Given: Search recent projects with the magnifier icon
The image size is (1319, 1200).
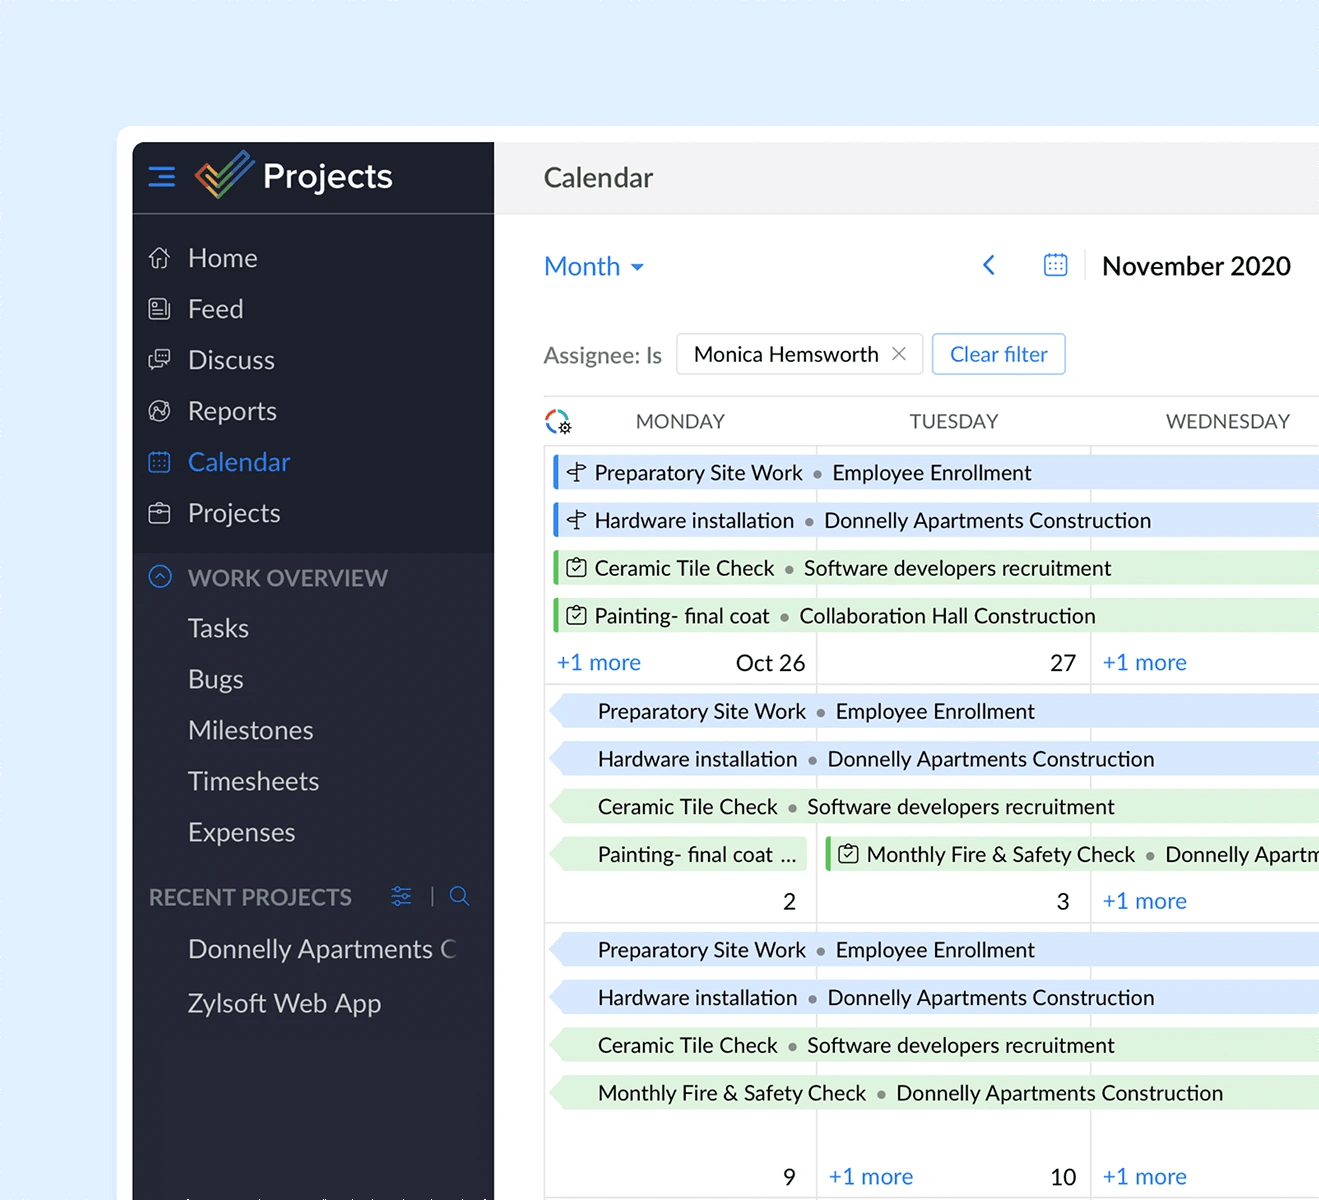Looking at the screenshot, I should click(x=459, y=897).
